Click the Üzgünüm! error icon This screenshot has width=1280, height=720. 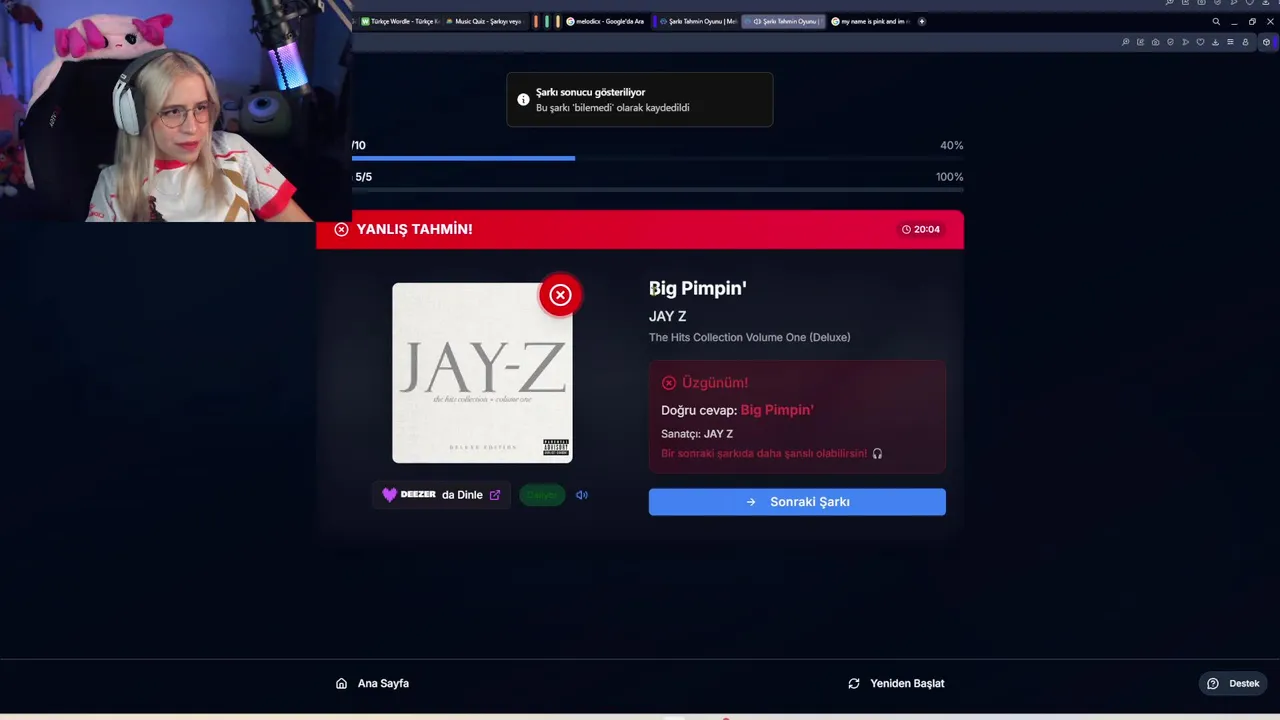(669, 383)
